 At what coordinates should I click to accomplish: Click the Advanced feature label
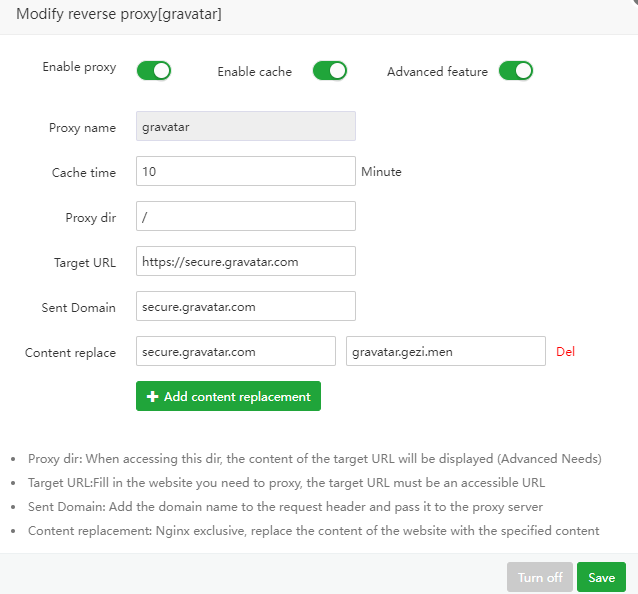coord(437,72)
